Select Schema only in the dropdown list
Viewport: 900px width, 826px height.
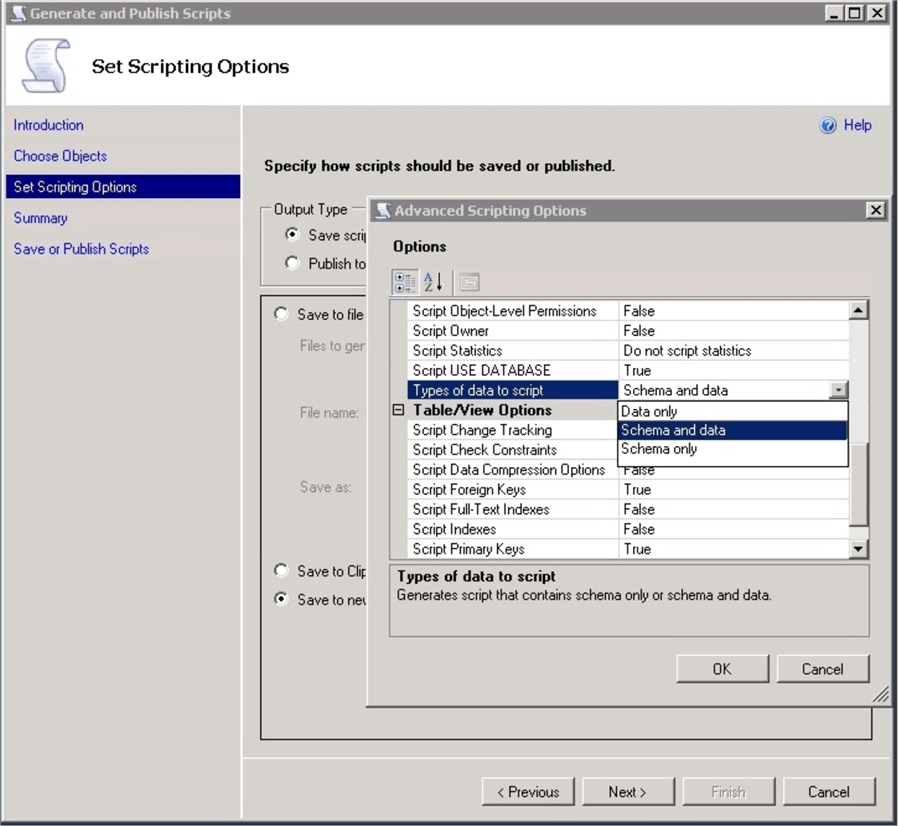tap(659, 449)
